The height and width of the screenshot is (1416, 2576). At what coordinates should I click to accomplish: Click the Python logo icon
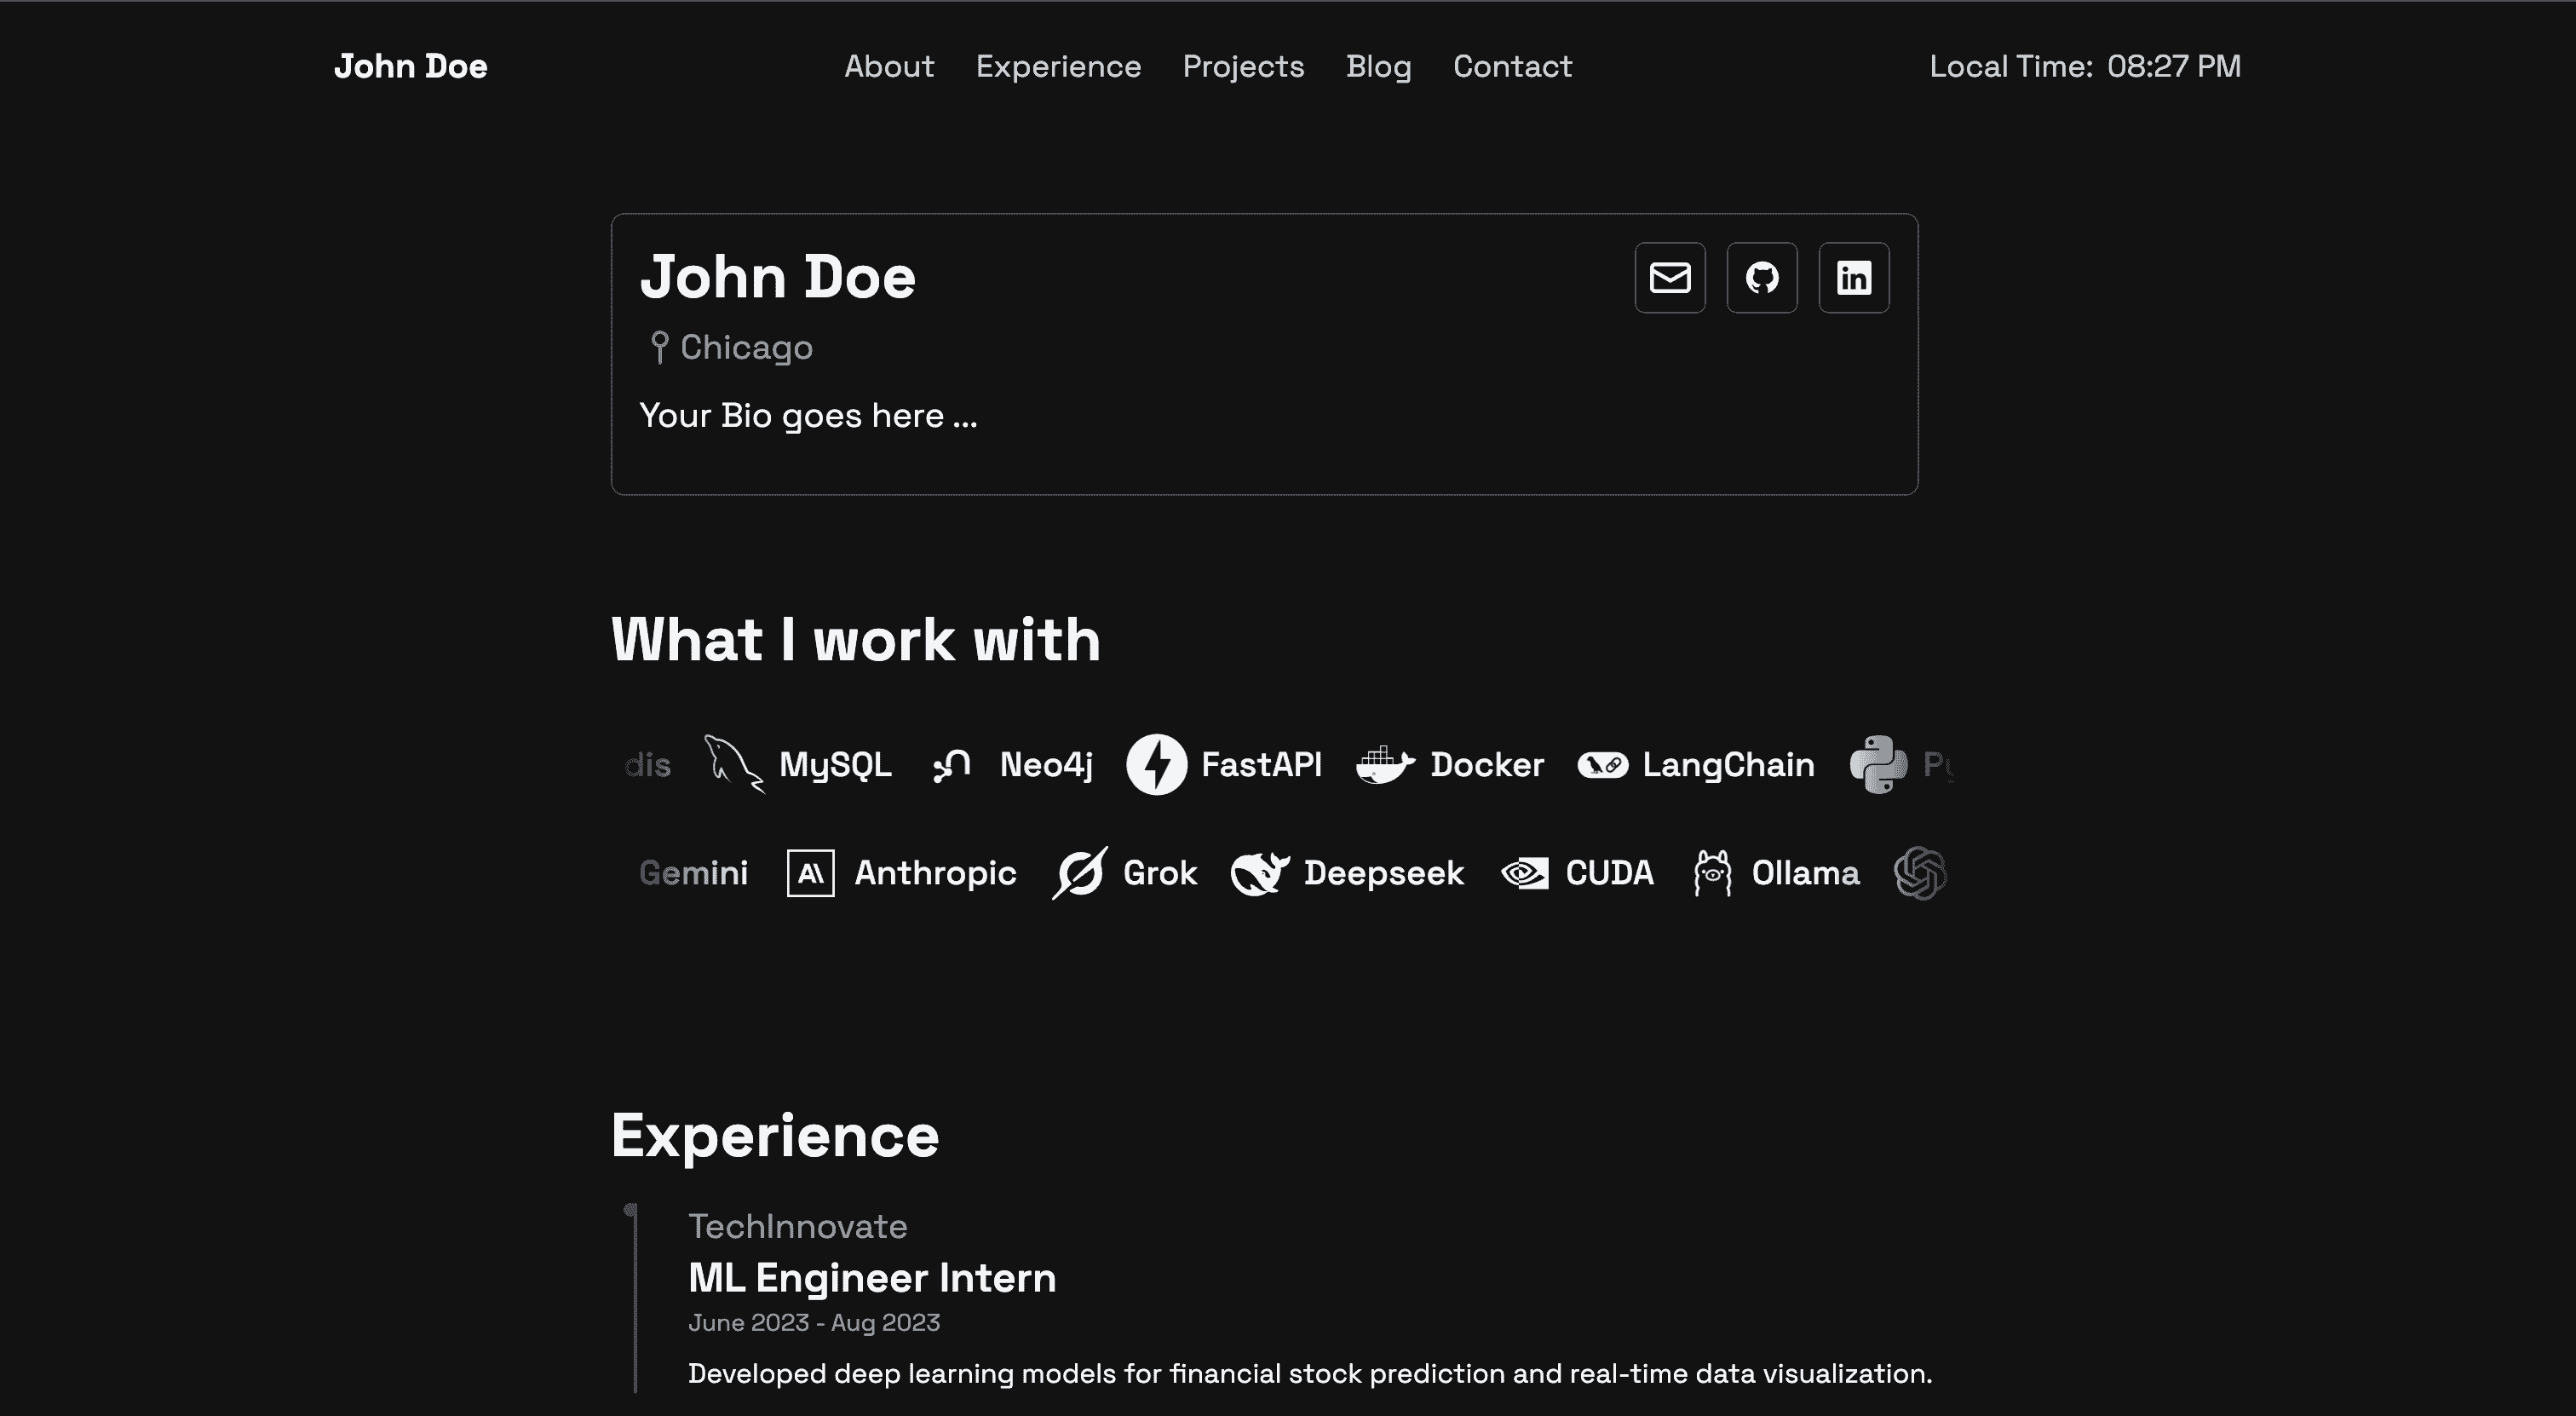[1878, 764]
